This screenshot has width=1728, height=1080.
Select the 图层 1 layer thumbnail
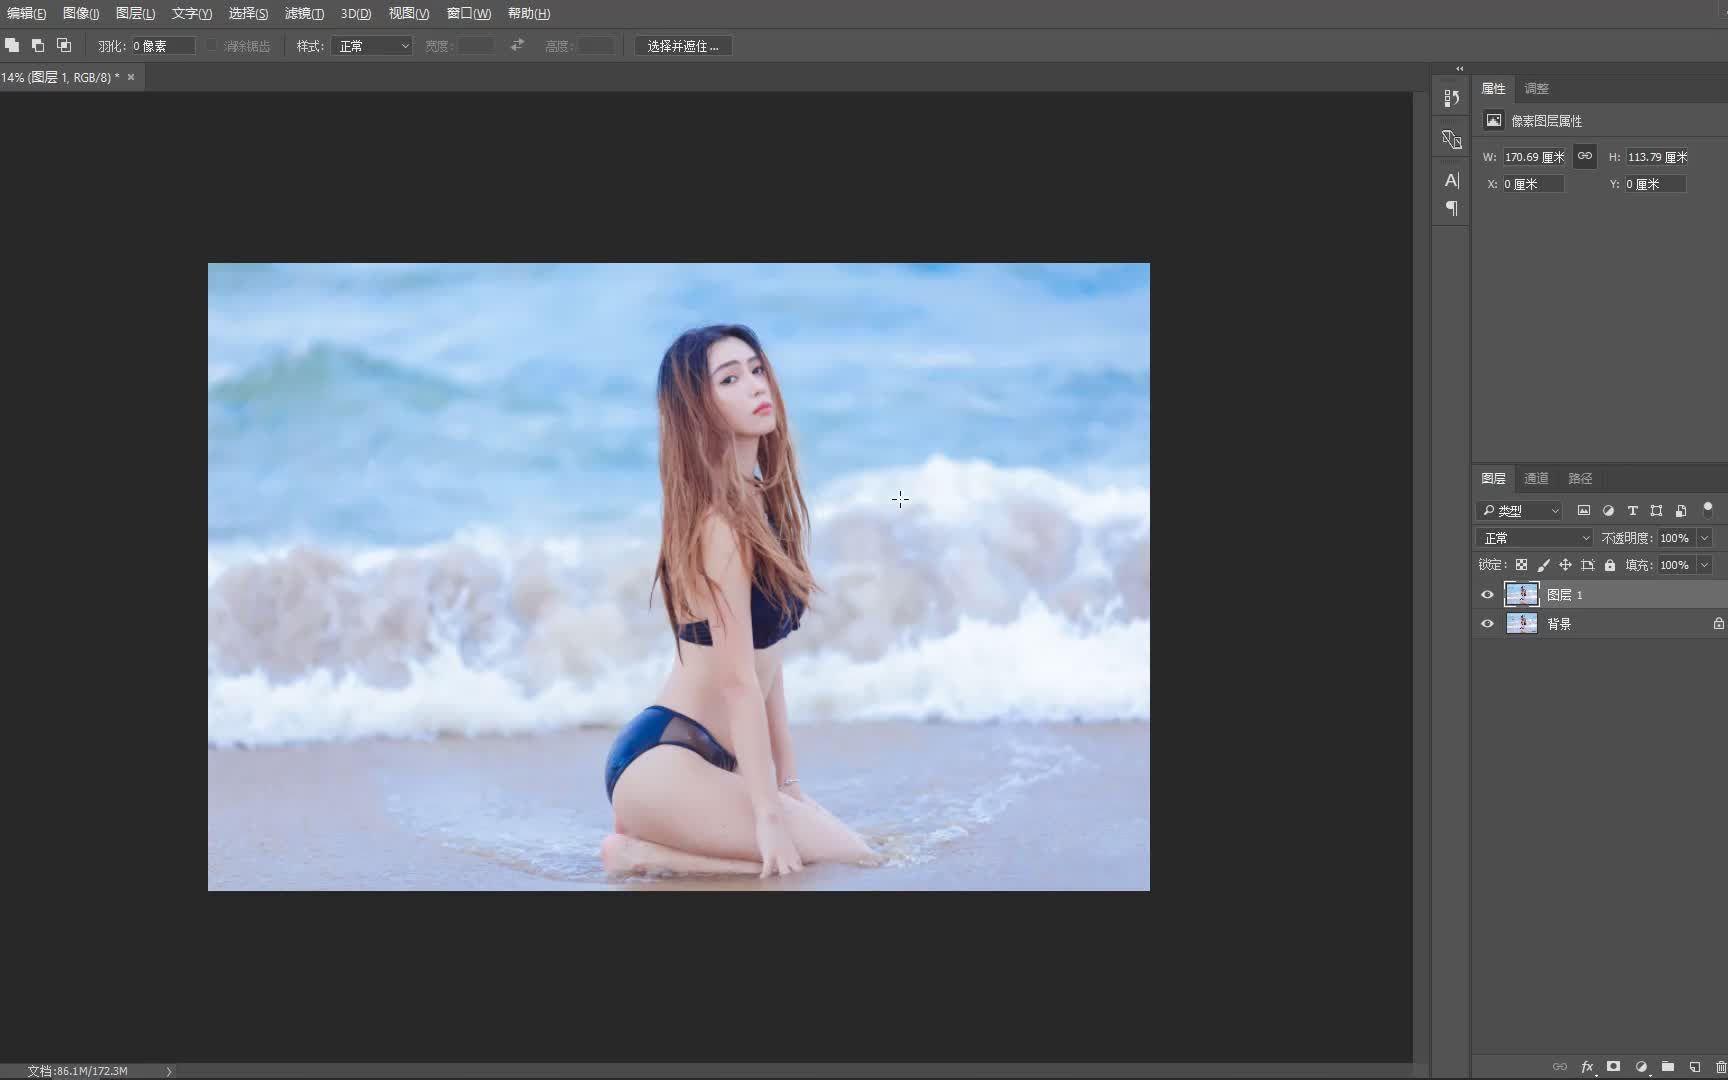(x=1521, y=594)
